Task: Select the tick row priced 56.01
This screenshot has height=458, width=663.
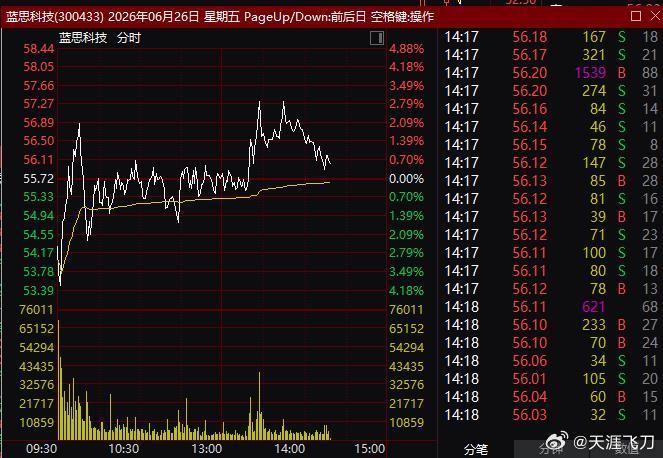Action: tap(551, 378)
